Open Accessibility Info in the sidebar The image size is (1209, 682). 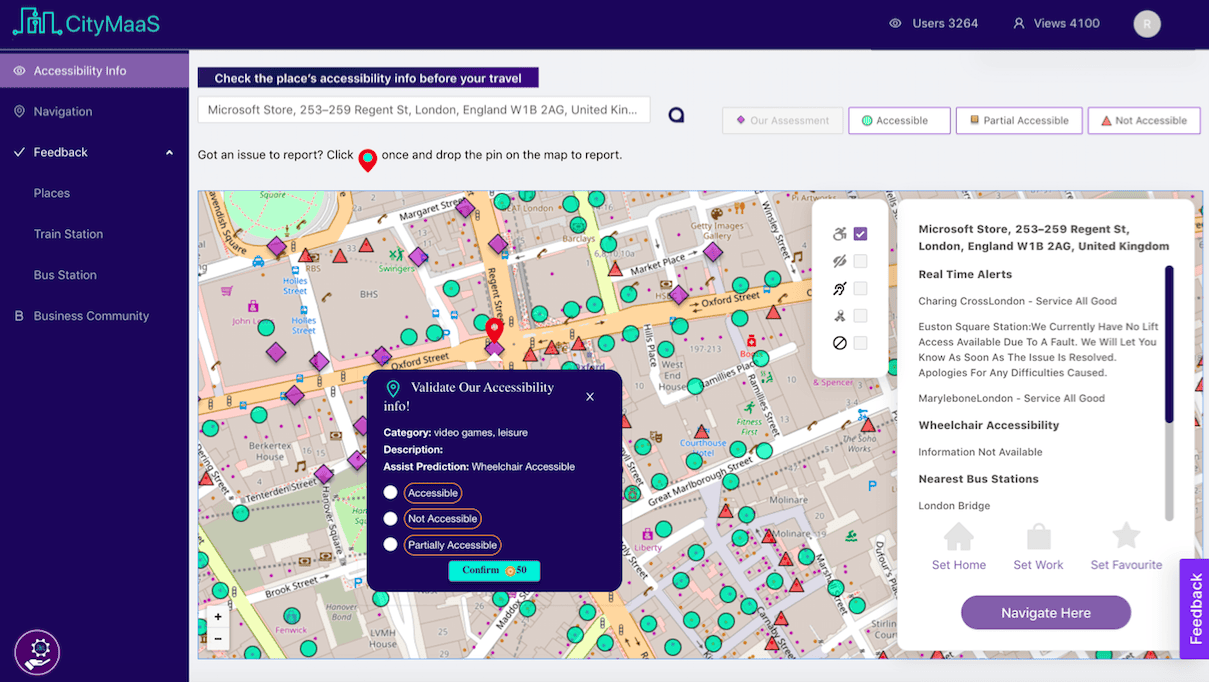94,71
